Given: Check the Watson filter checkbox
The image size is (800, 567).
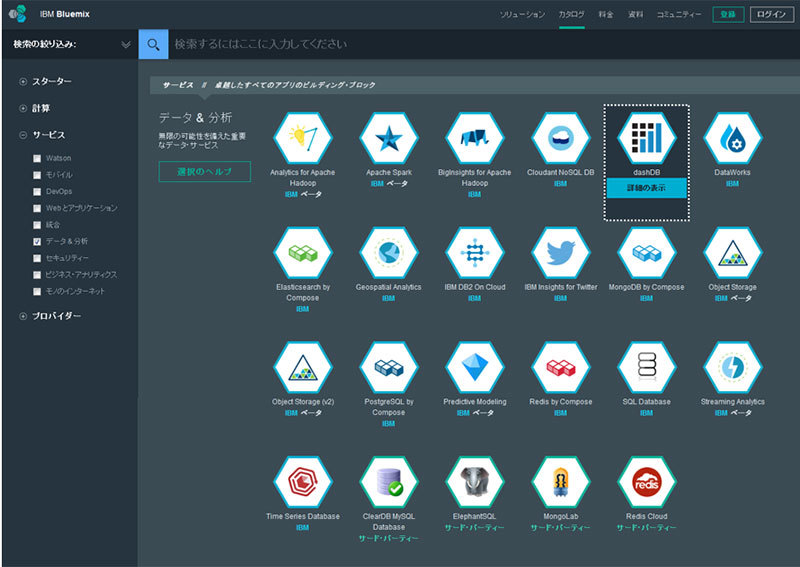Looking at the screenshot, I should (x=37, y=158).
